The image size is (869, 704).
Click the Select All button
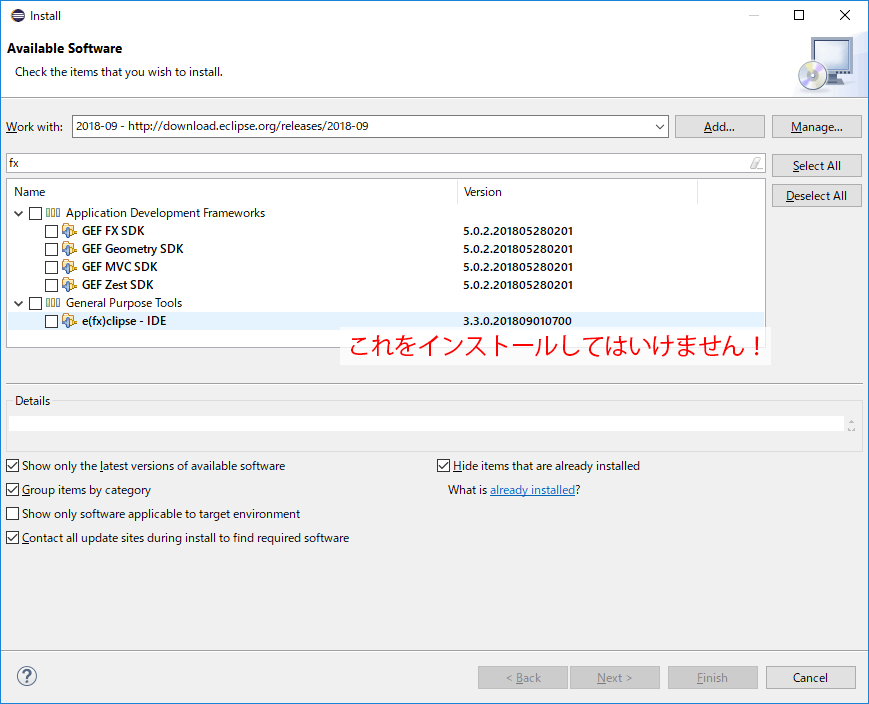pyautogui.click(x=816, y=166)
